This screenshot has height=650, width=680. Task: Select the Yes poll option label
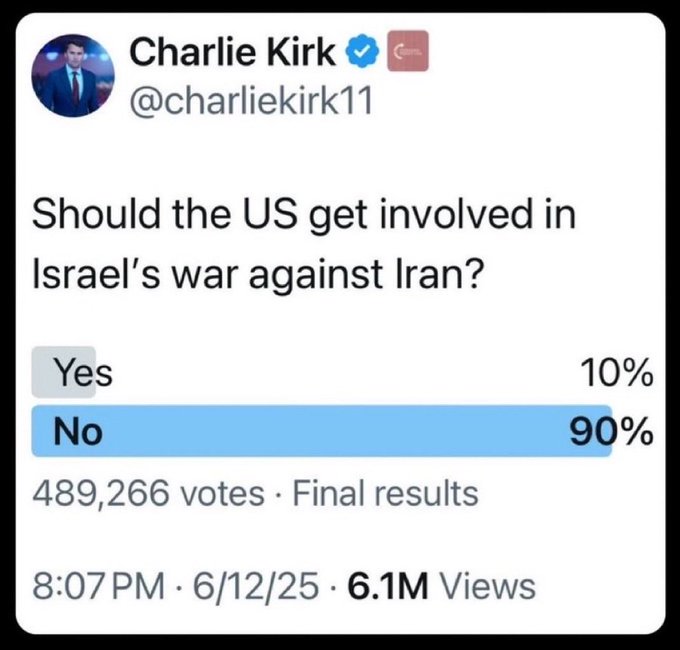83,373
